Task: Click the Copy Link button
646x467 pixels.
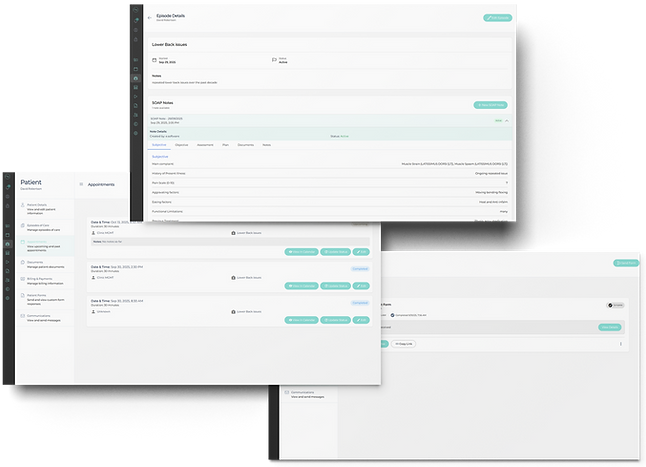Action: coord(403,344)
